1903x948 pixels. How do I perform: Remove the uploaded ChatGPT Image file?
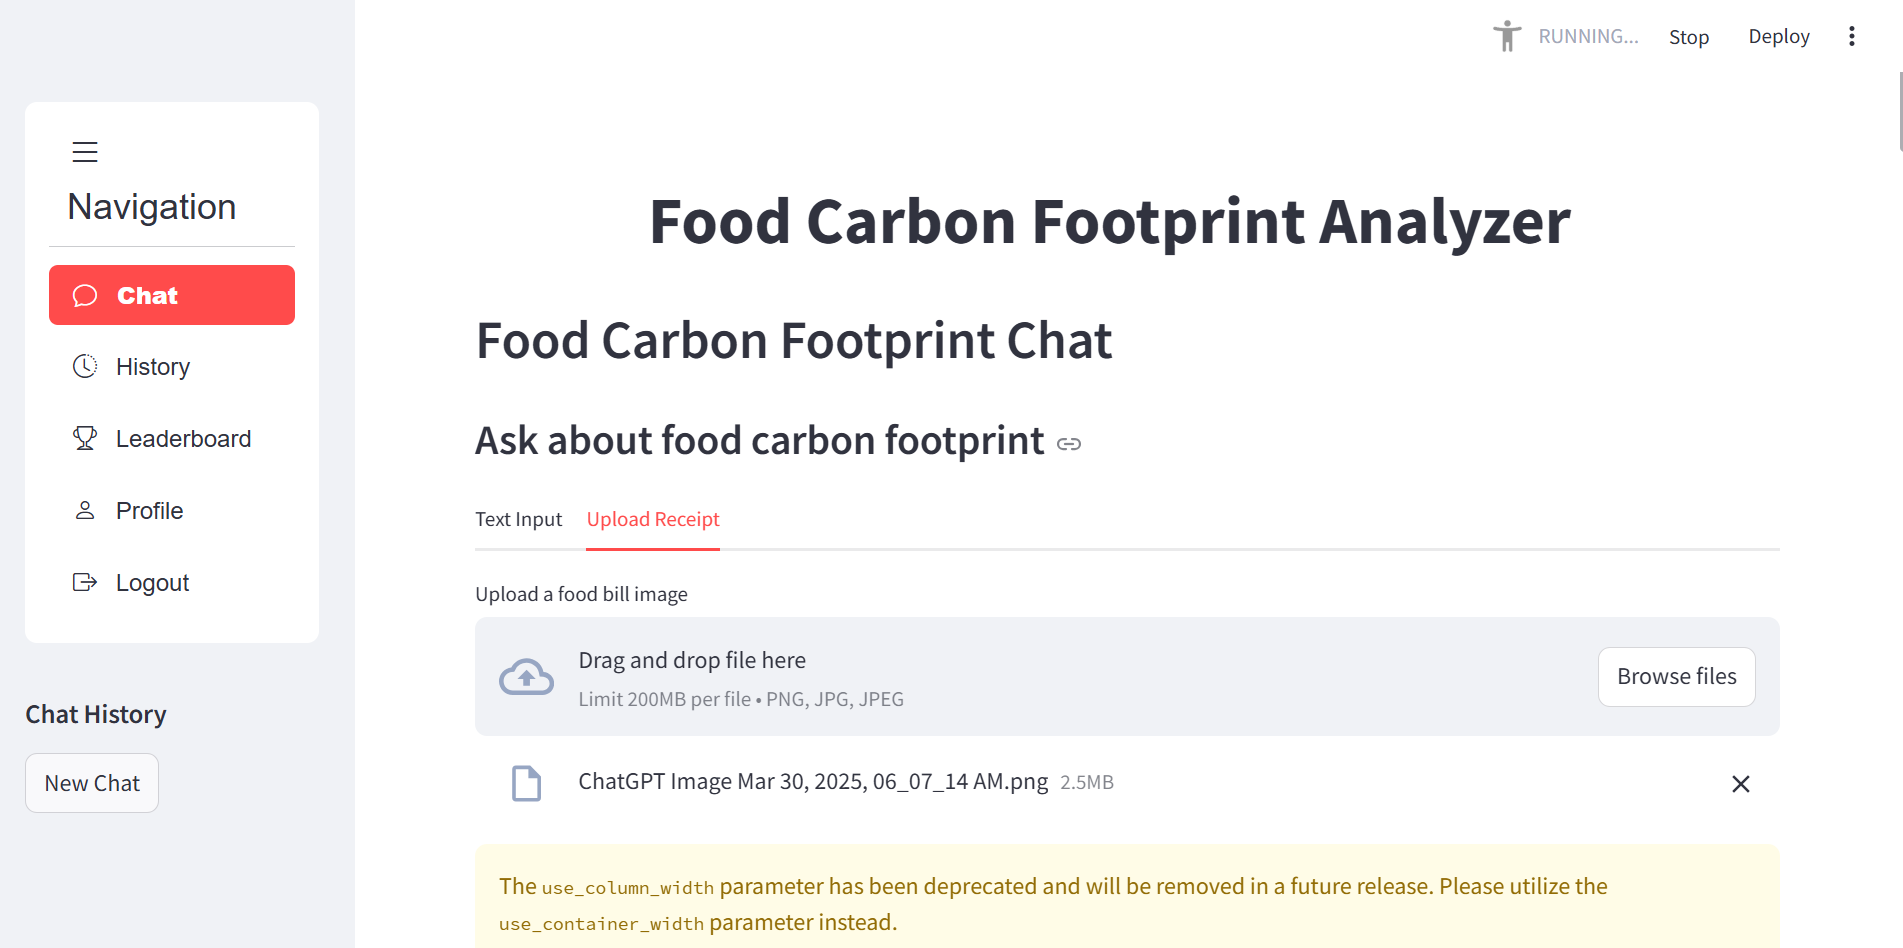coord(1741,784)
